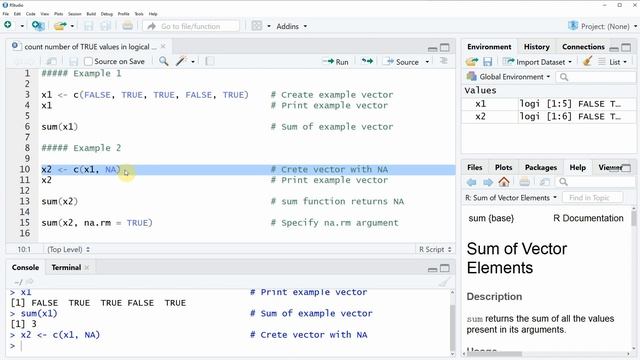Close the script tab
The image size is (640, 360).
coord(163,47)
